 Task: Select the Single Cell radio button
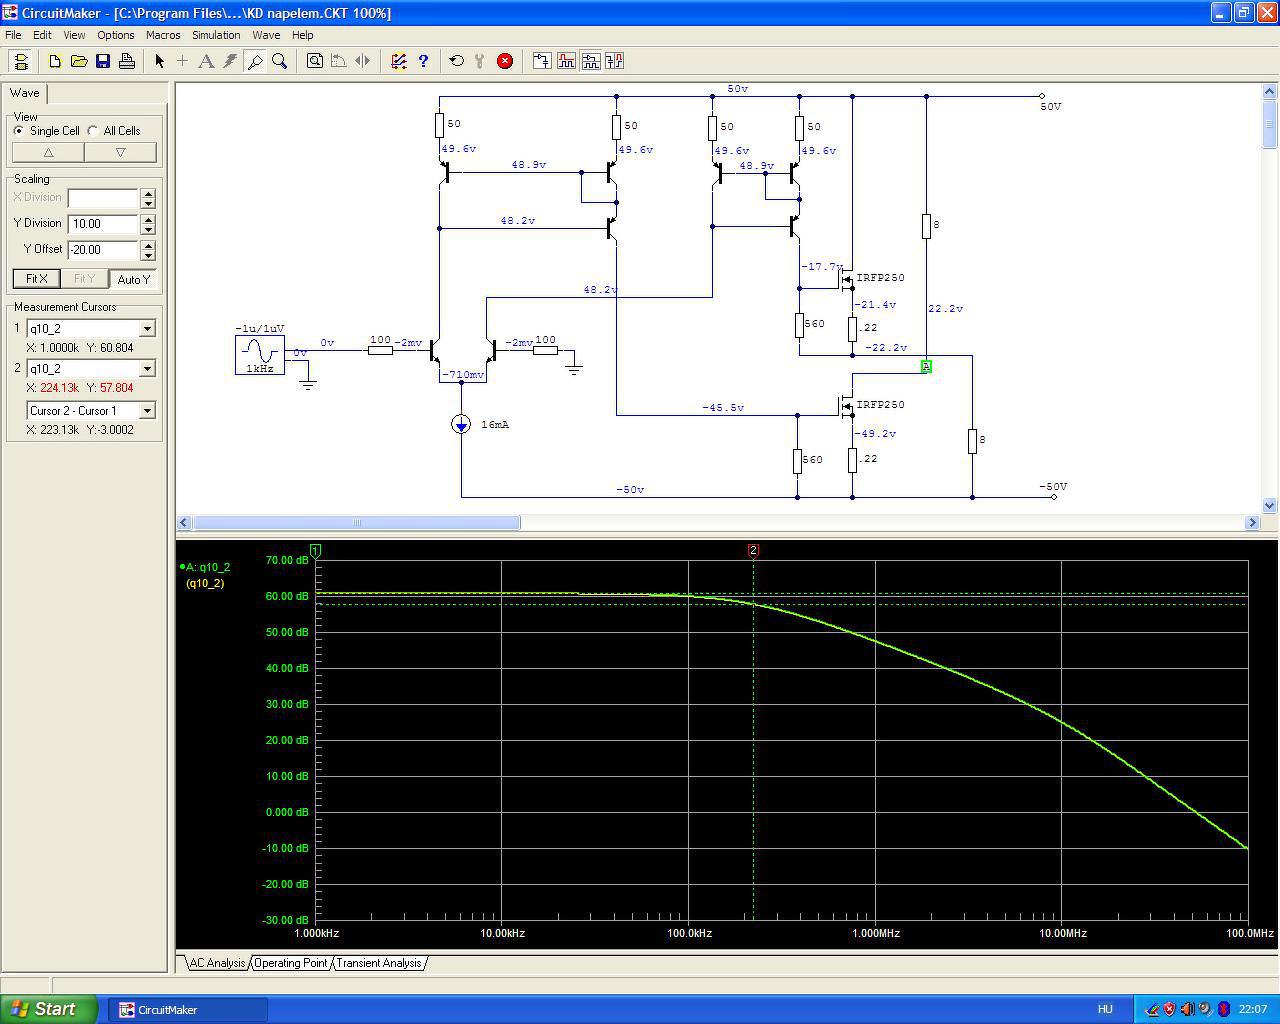coord(19,131)
